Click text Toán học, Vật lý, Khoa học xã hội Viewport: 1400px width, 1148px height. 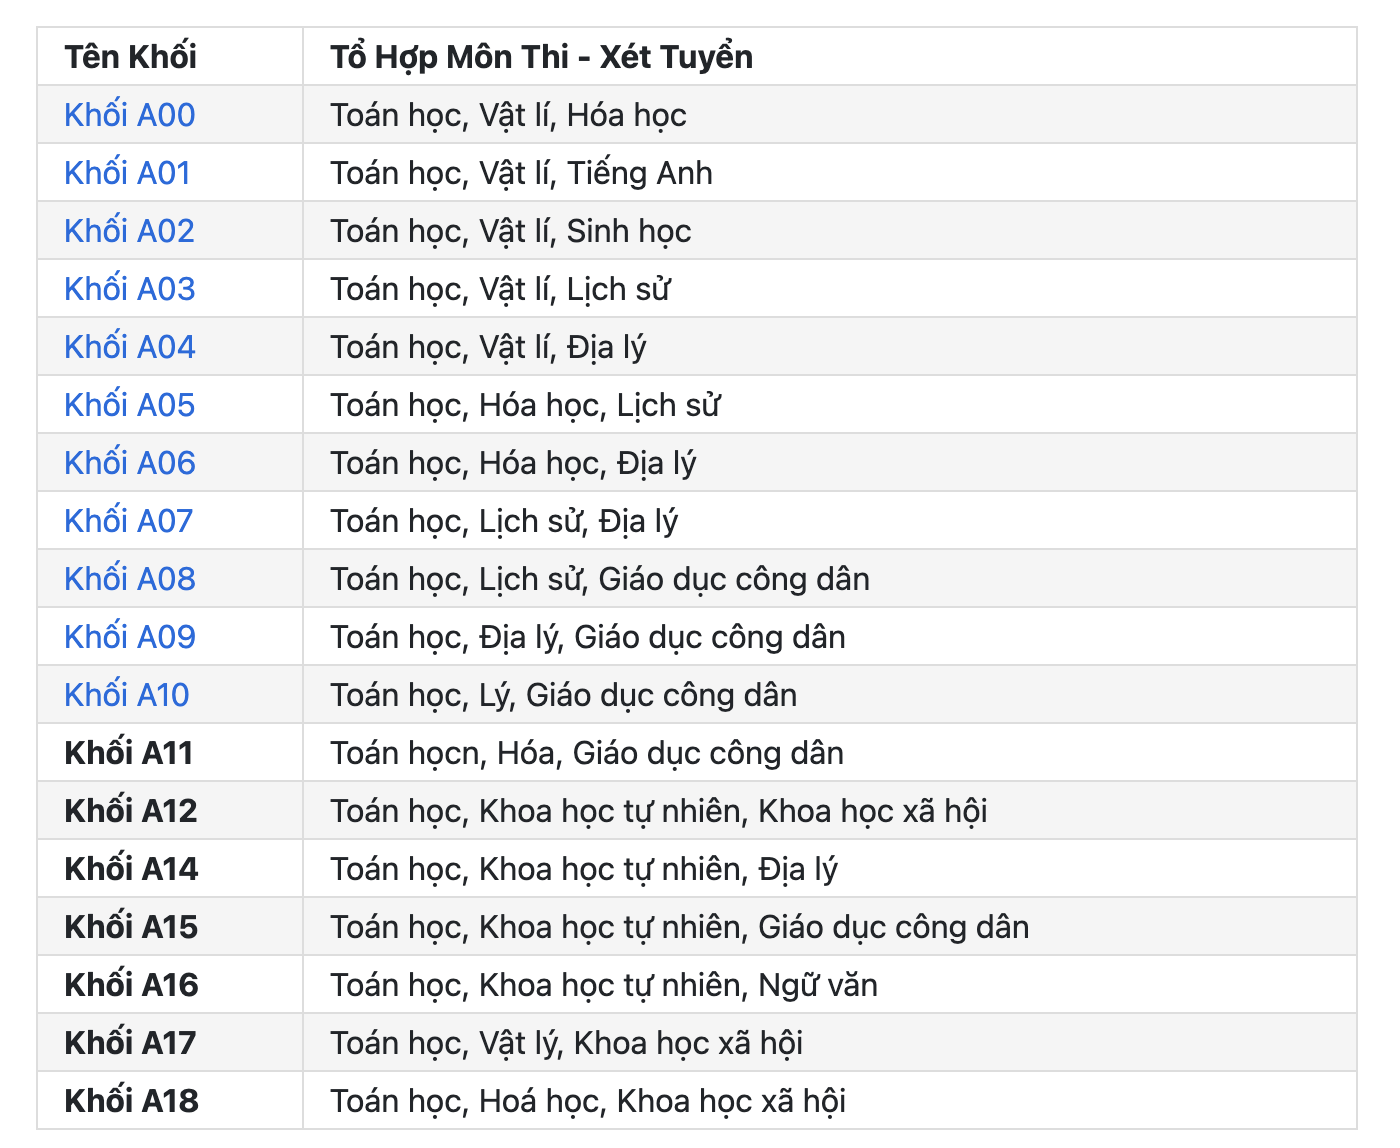click(567, 1043)
